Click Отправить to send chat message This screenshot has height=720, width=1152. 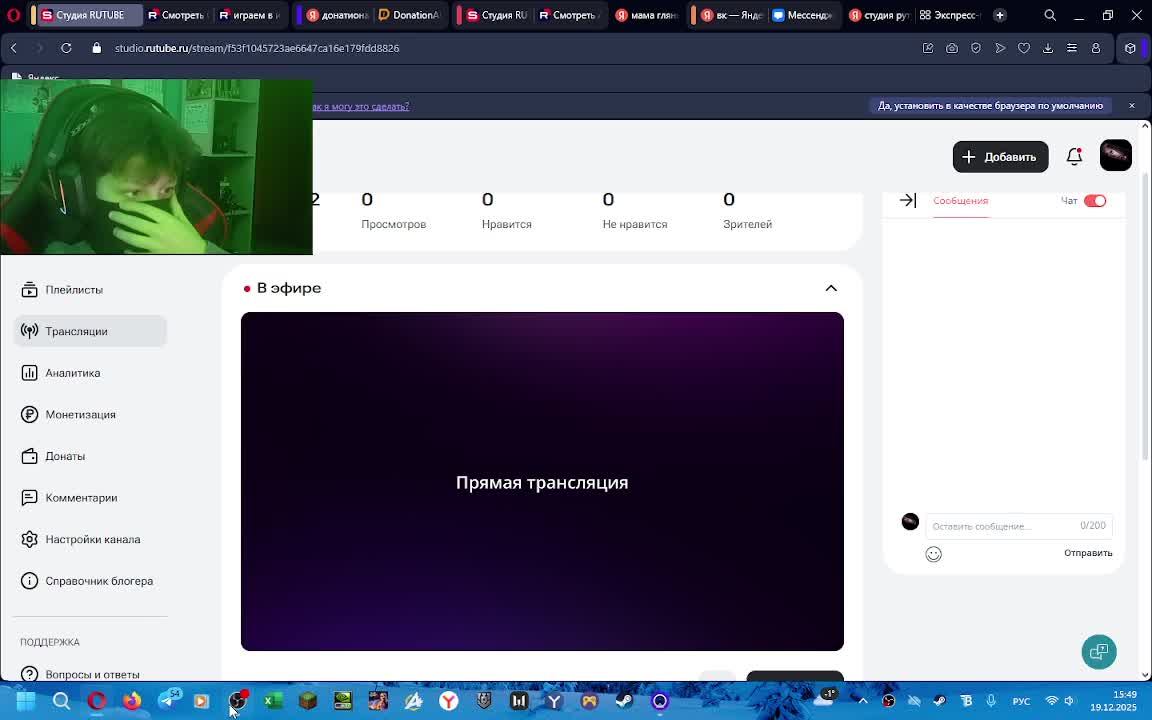pyautogui.click(x=1088, y=552)
